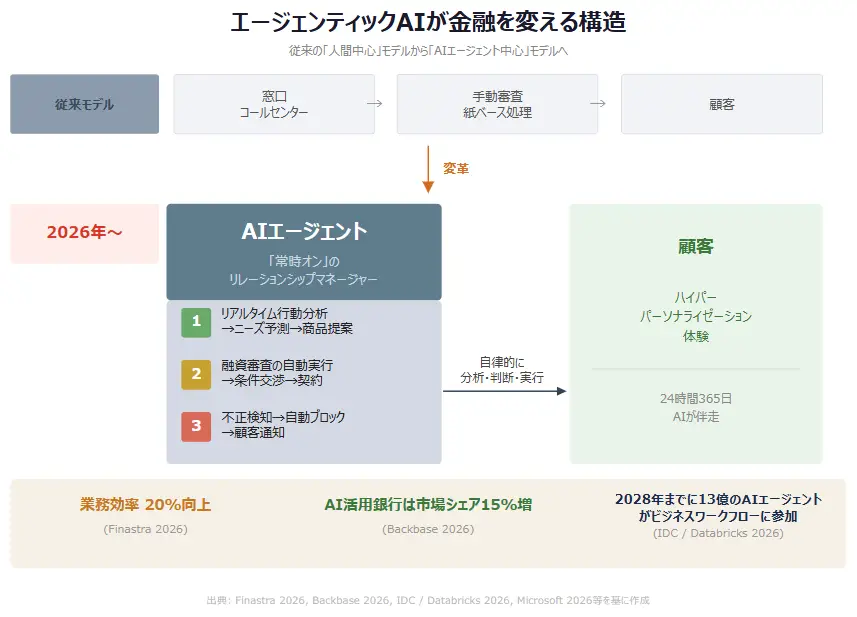Screen dimensions: 857x617
Task: Click the 業務効率 20%向上 statistic
Action: [x=145, y=505]
